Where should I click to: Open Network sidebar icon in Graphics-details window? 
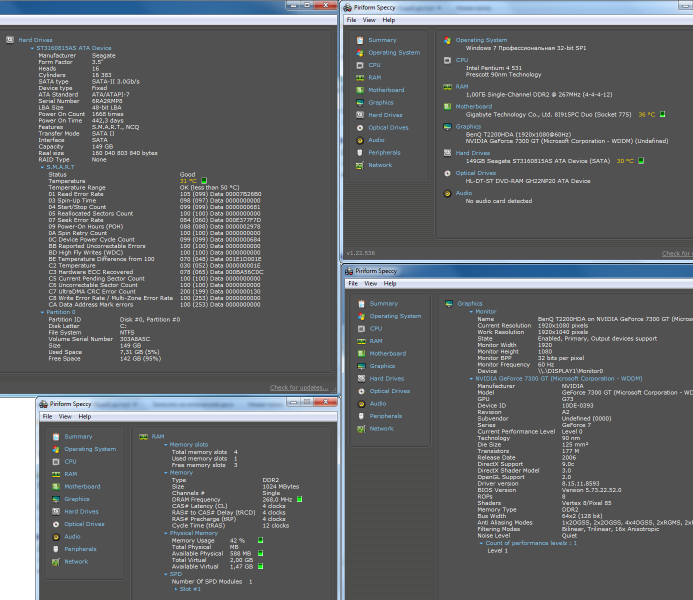pos(361,429)
